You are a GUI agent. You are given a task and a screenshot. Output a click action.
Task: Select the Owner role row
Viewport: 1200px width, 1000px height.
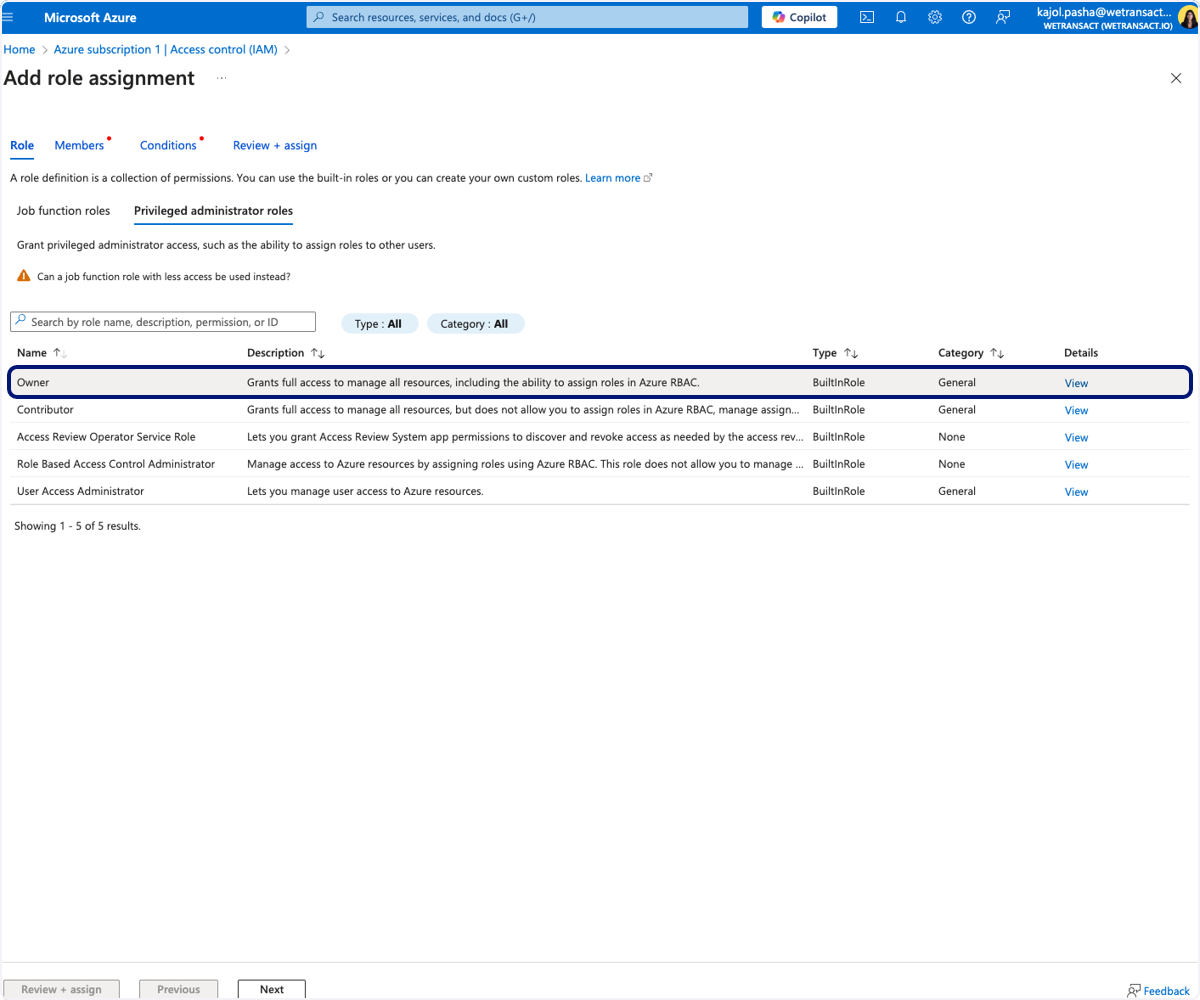601,383
